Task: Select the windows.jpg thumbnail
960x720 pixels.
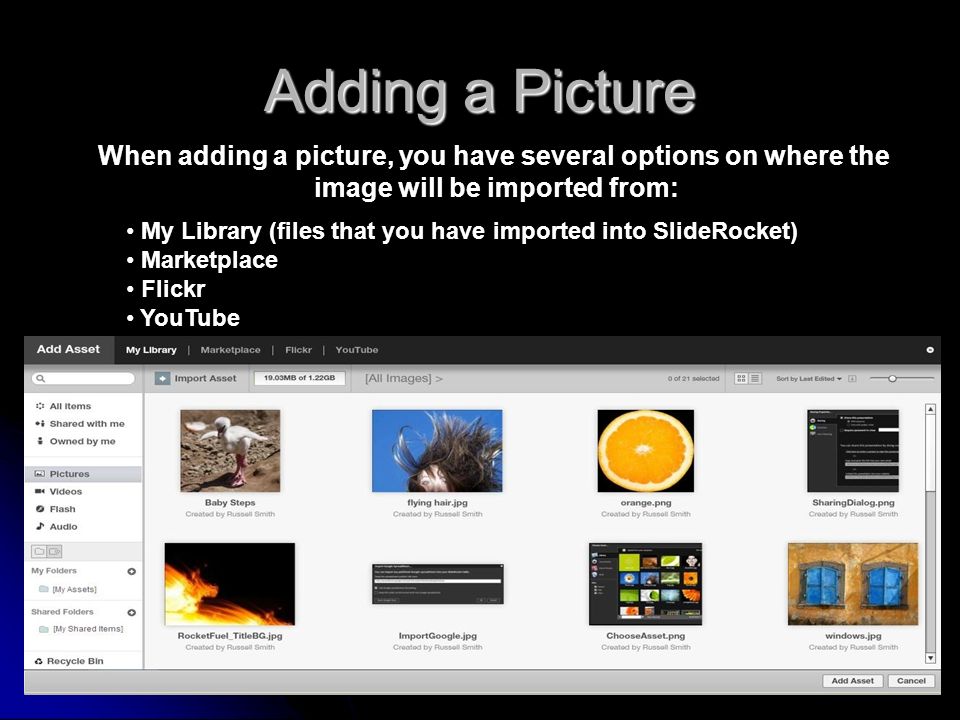Action: 853,584
